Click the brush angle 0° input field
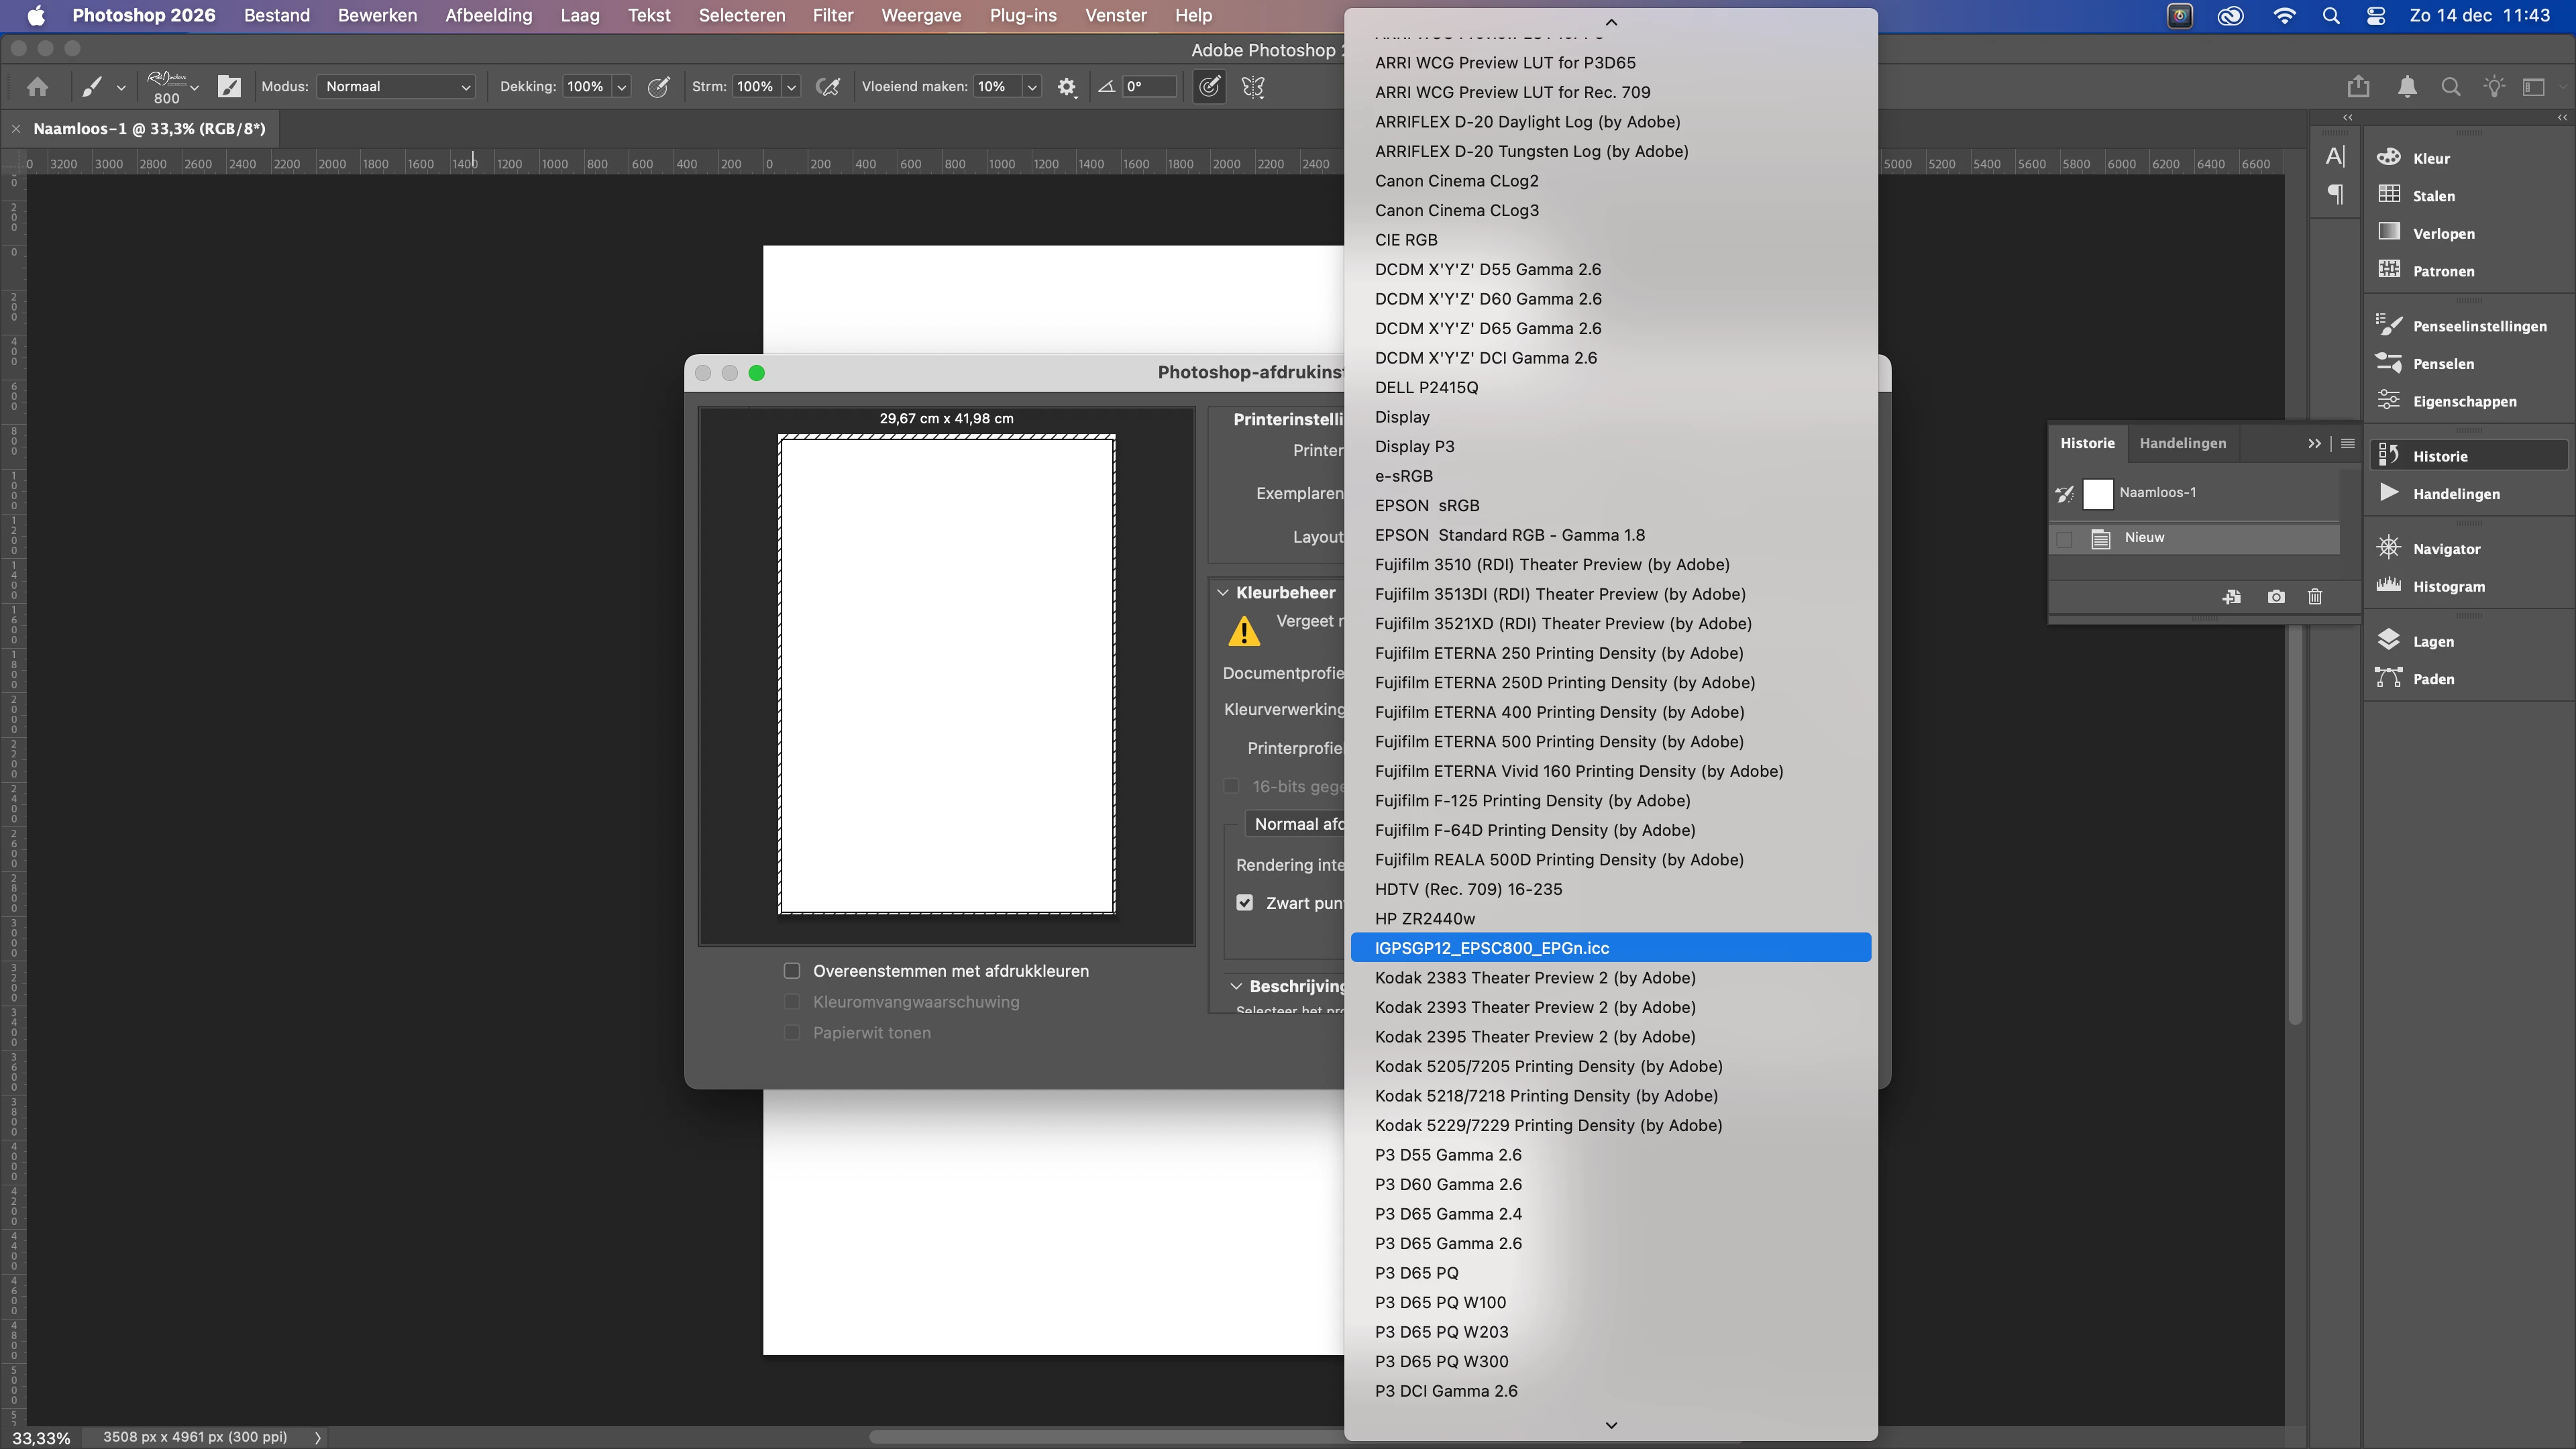This screenshot has height=1449, width=2576. [x=1148, y=87]
